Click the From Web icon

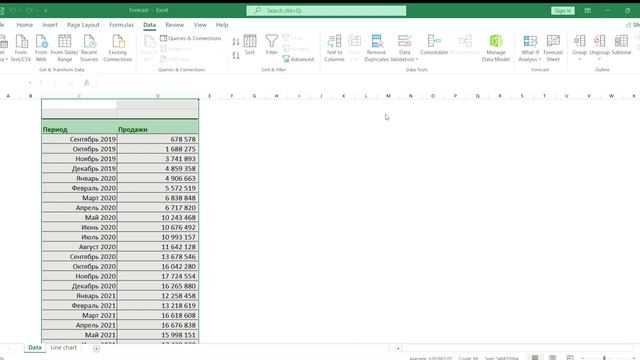(x=41, y=42)
